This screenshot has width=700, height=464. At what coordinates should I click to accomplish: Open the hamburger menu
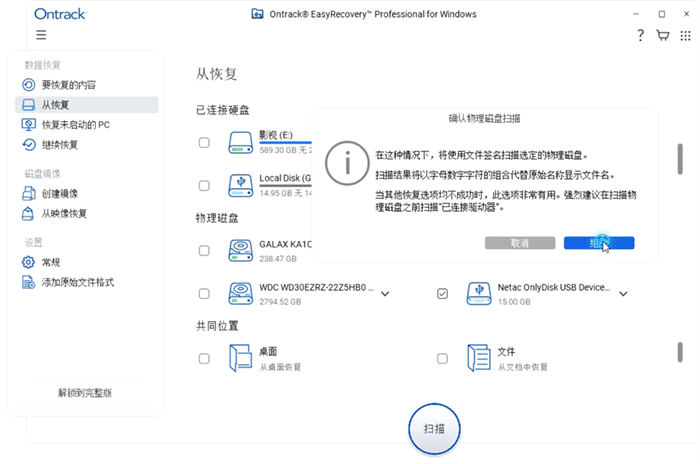(41, 35)
